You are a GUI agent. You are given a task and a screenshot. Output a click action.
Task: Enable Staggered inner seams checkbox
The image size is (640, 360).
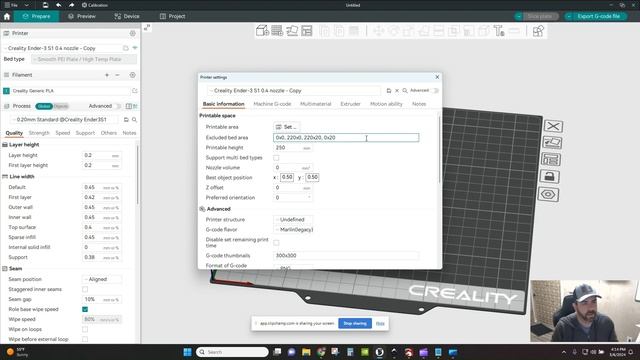coord(85,289)
